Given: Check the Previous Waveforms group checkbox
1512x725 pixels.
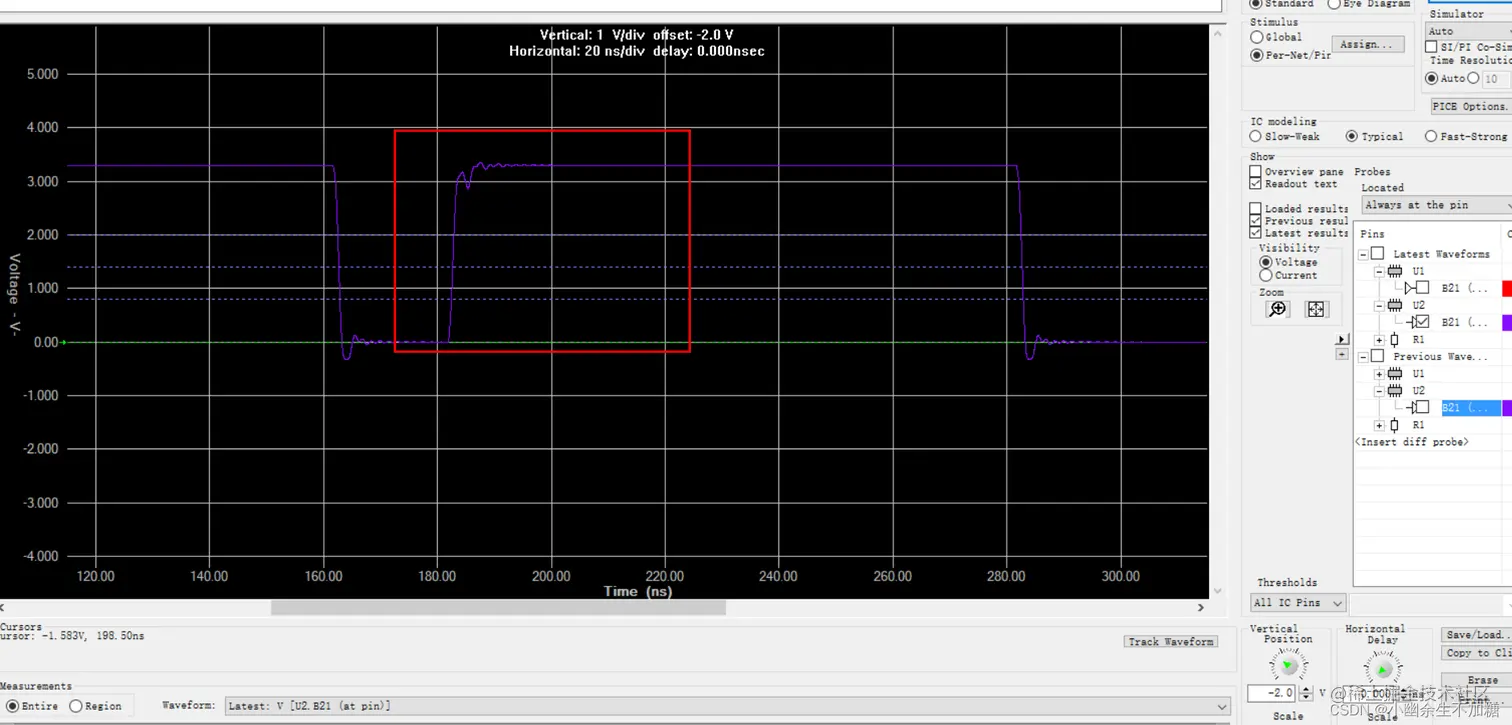Looking at the screenshot, I should 1378,356.
